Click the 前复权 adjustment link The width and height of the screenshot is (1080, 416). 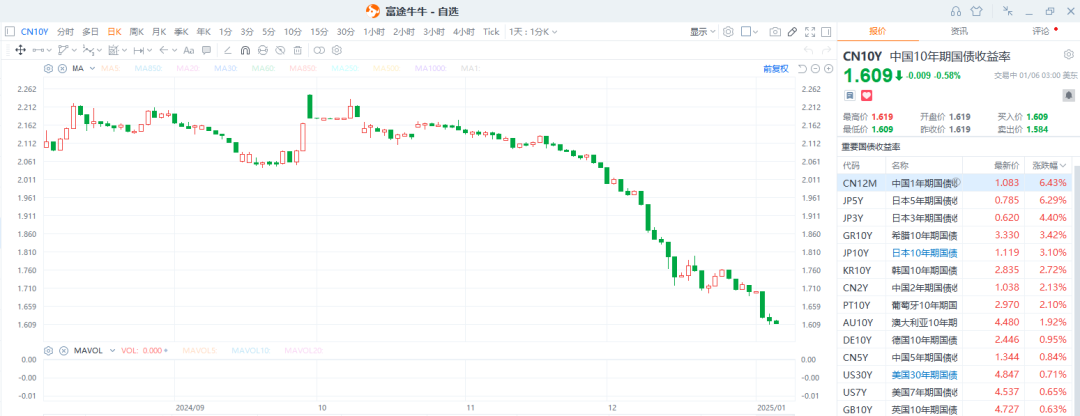[x=775, y=68]
